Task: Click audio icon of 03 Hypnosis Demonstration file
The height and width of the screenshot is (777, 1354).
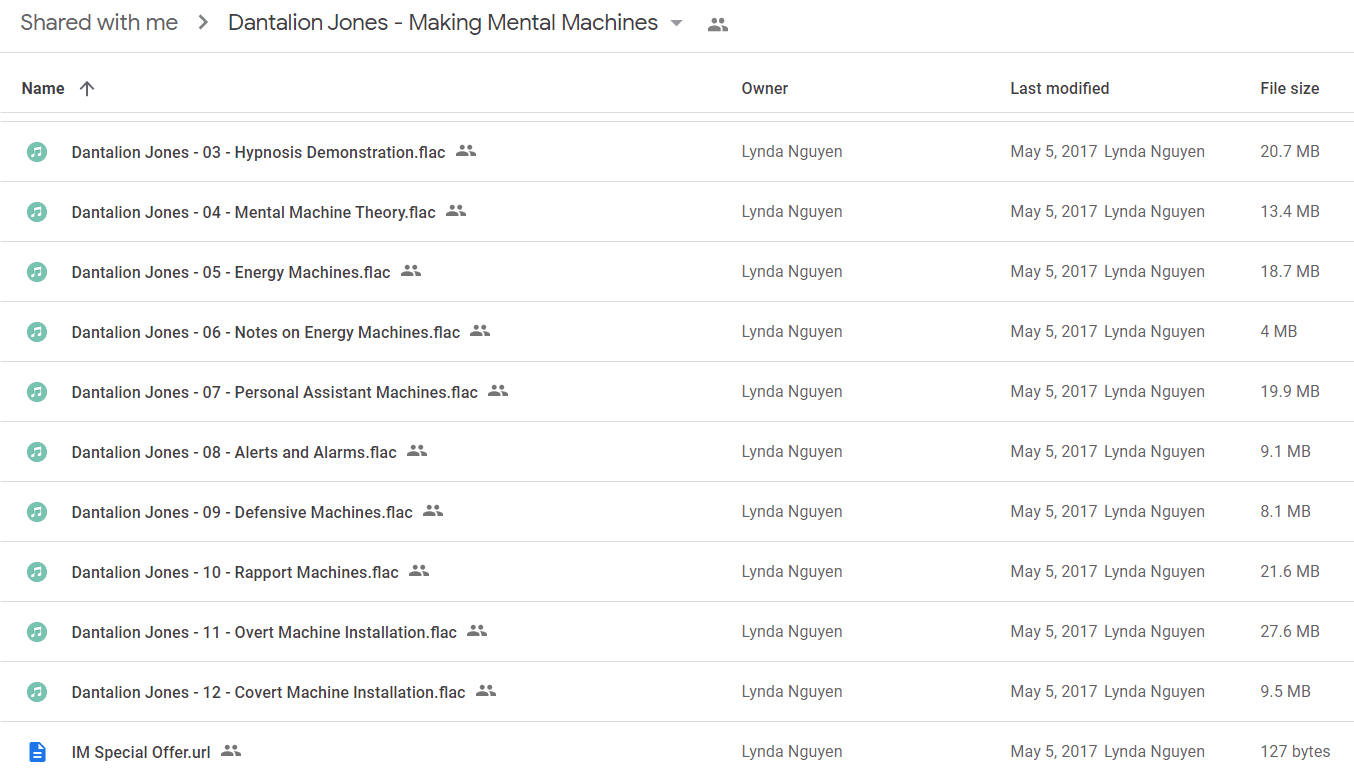Action: pyautogui.click(x=37, y=152)
